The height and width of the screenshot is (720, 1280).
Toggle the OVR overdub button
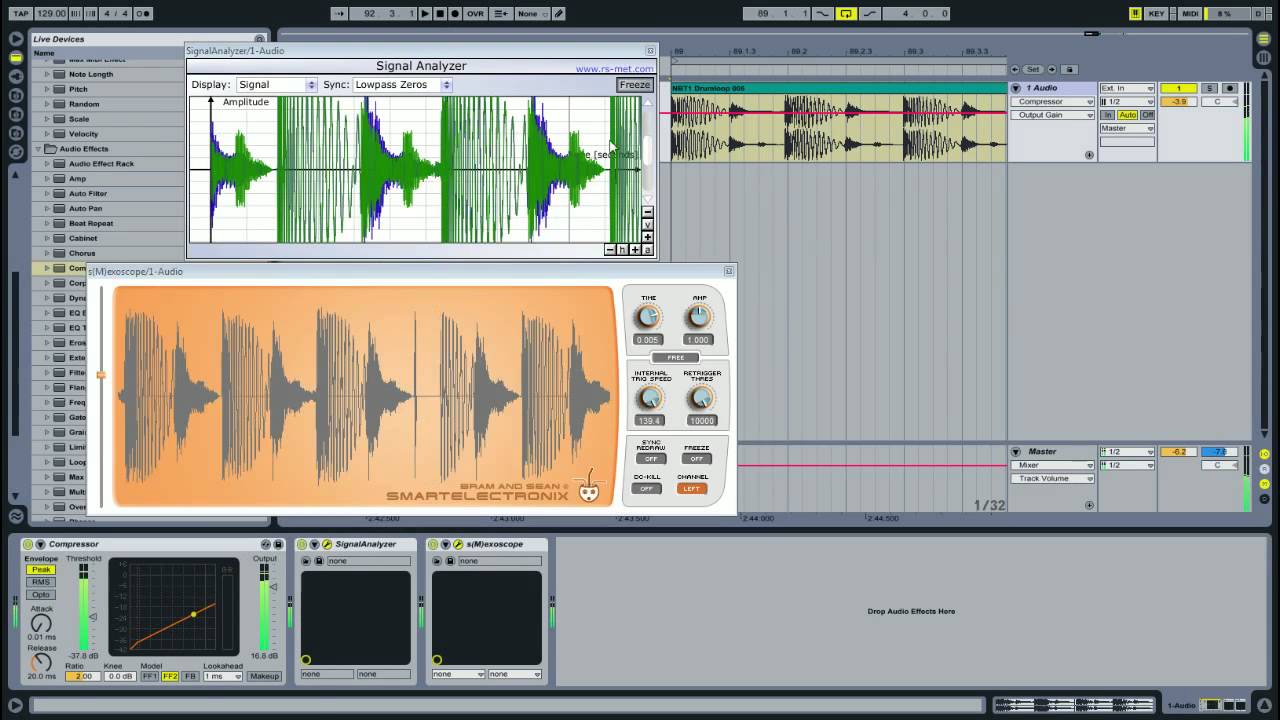tap(475, 14)
